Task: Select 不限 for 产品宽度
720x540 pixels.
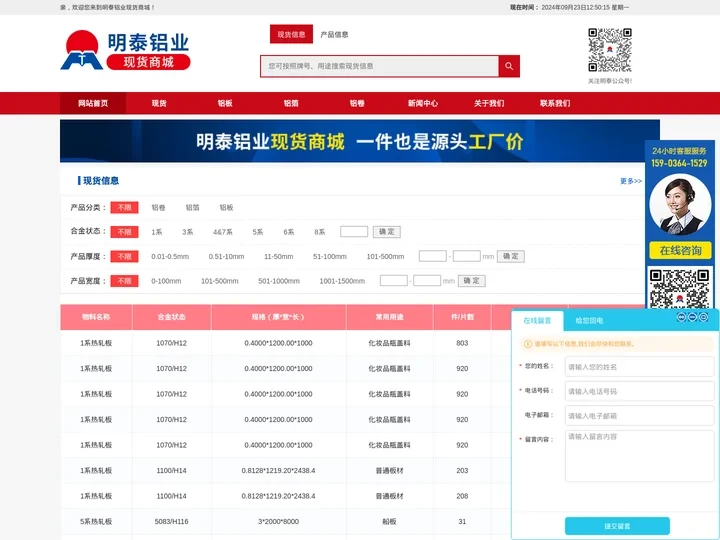Action: pos(124,281)
